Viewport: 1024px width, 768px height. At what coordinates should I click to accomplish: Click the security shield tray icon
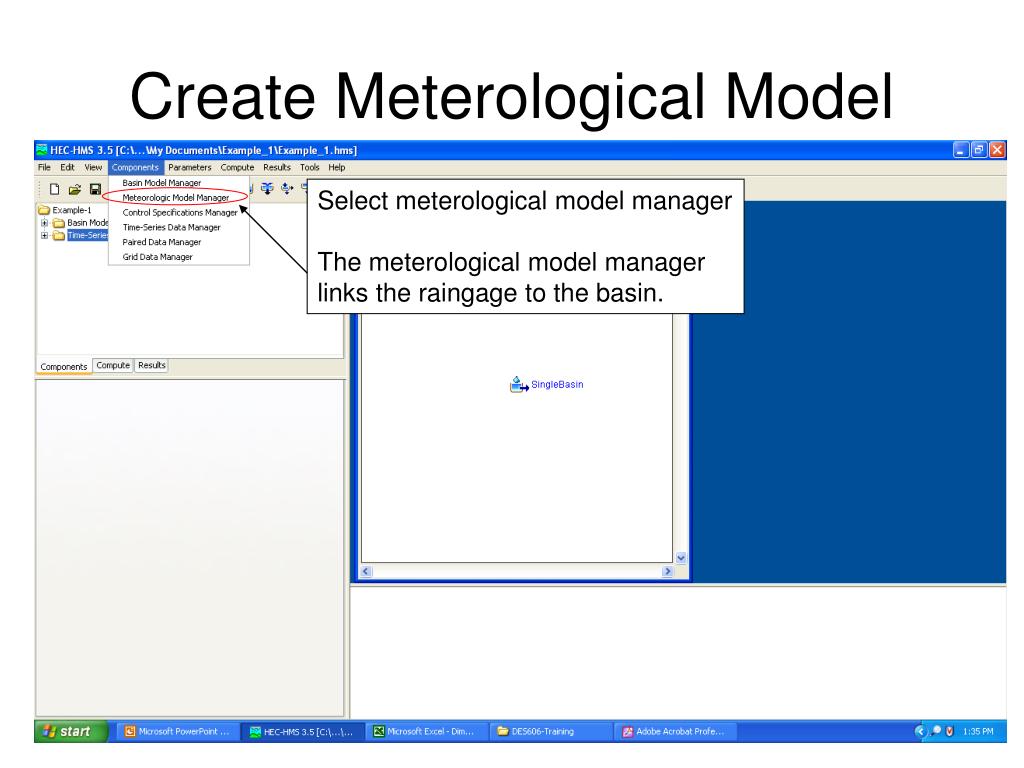point(950,731)
